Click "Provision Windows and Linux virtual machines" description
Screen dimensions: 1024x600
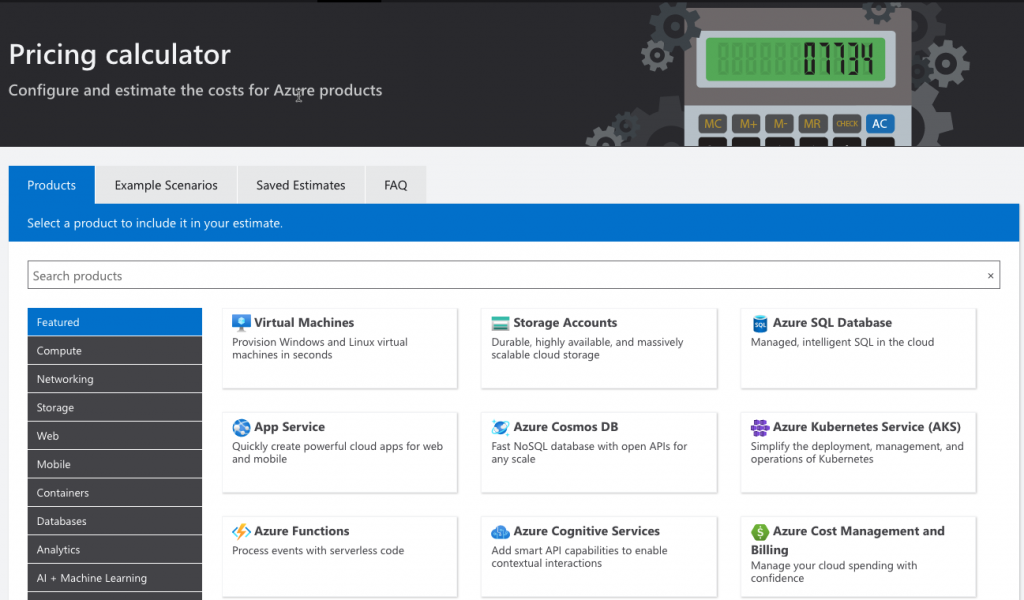(x=320, y=349)
